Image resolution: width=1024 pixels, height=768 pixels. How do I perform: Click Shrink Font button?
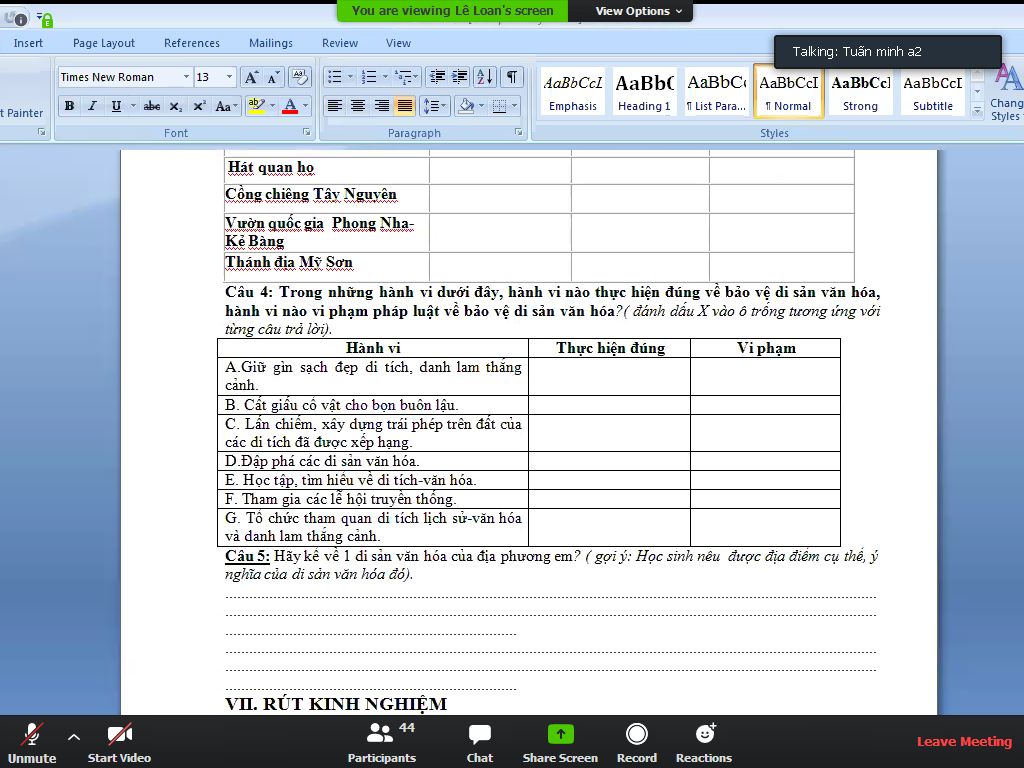[274, 77]
